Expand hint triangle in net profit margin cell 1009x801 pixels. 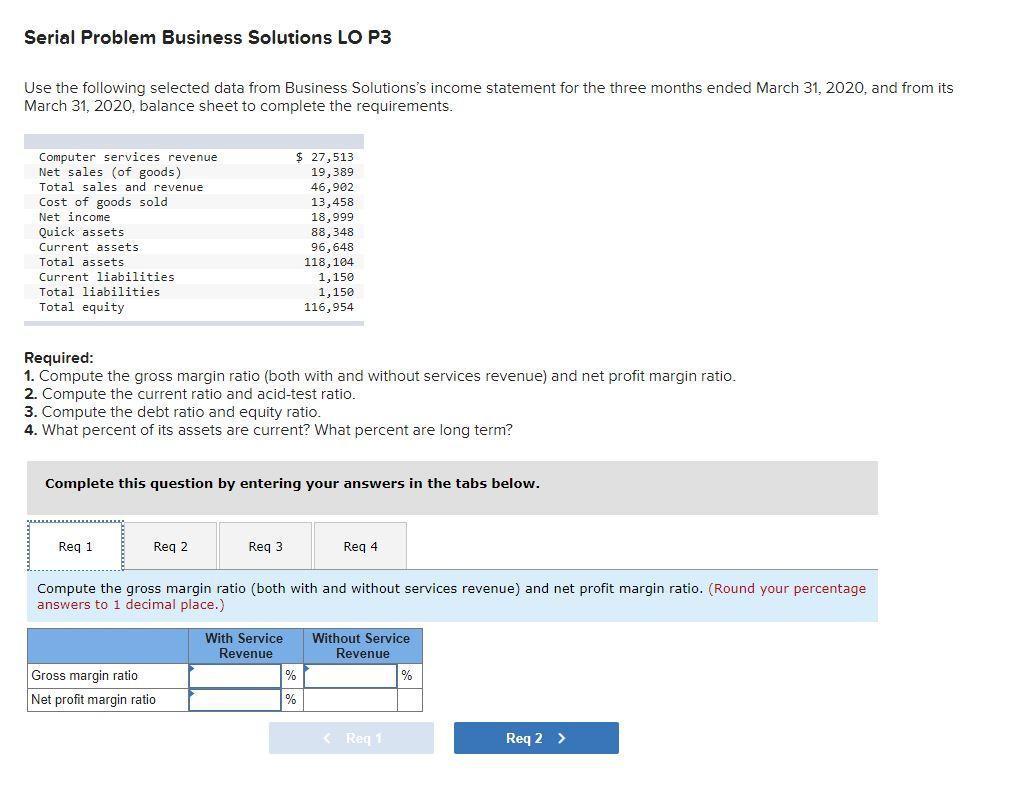coord(189,692)
